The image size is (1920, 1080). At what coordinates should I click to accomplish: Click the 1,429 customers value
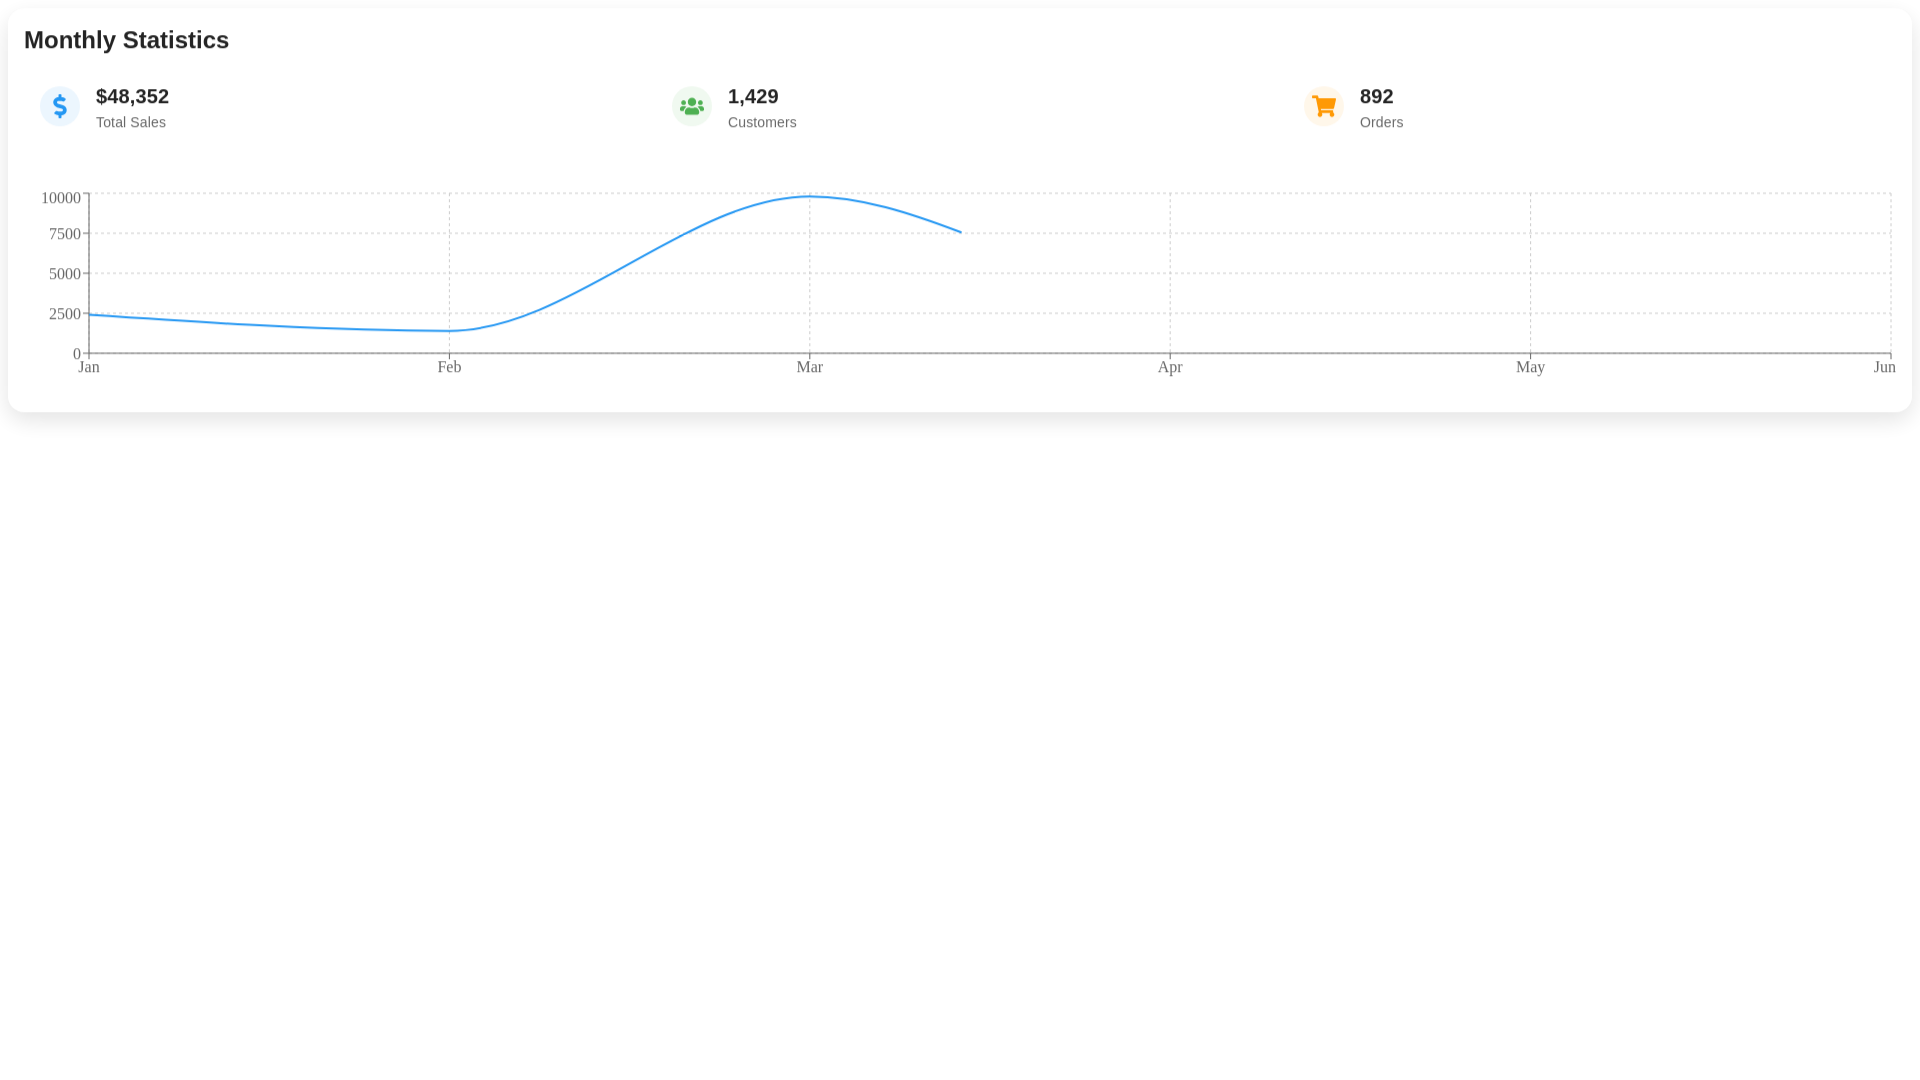[x=753, y=97]
